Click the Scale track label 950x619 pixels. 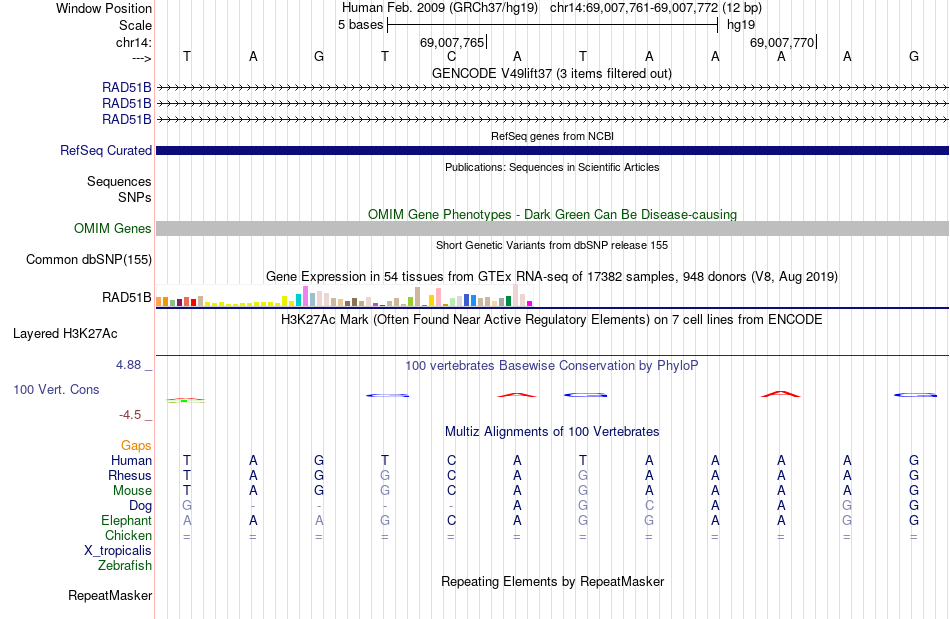(135, 25)
